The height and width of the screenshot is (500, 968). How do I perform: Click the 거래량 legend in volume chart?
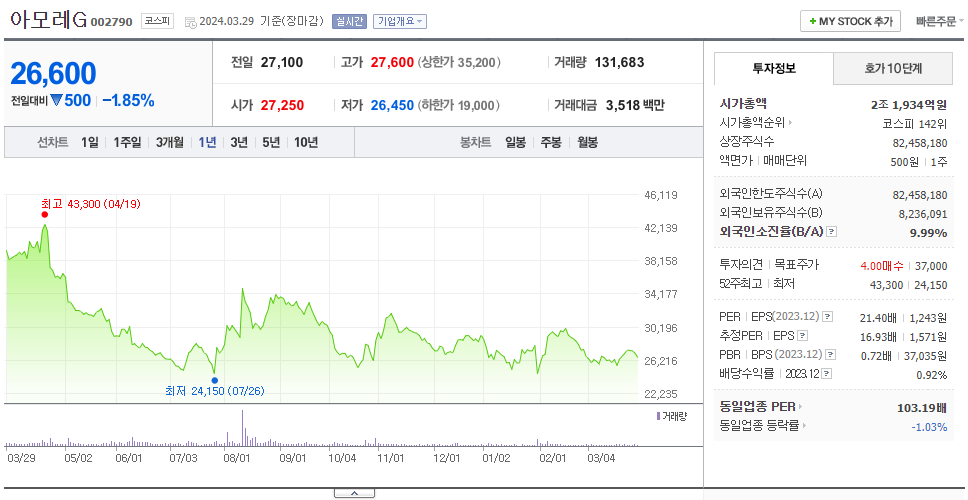pos(671,416)
